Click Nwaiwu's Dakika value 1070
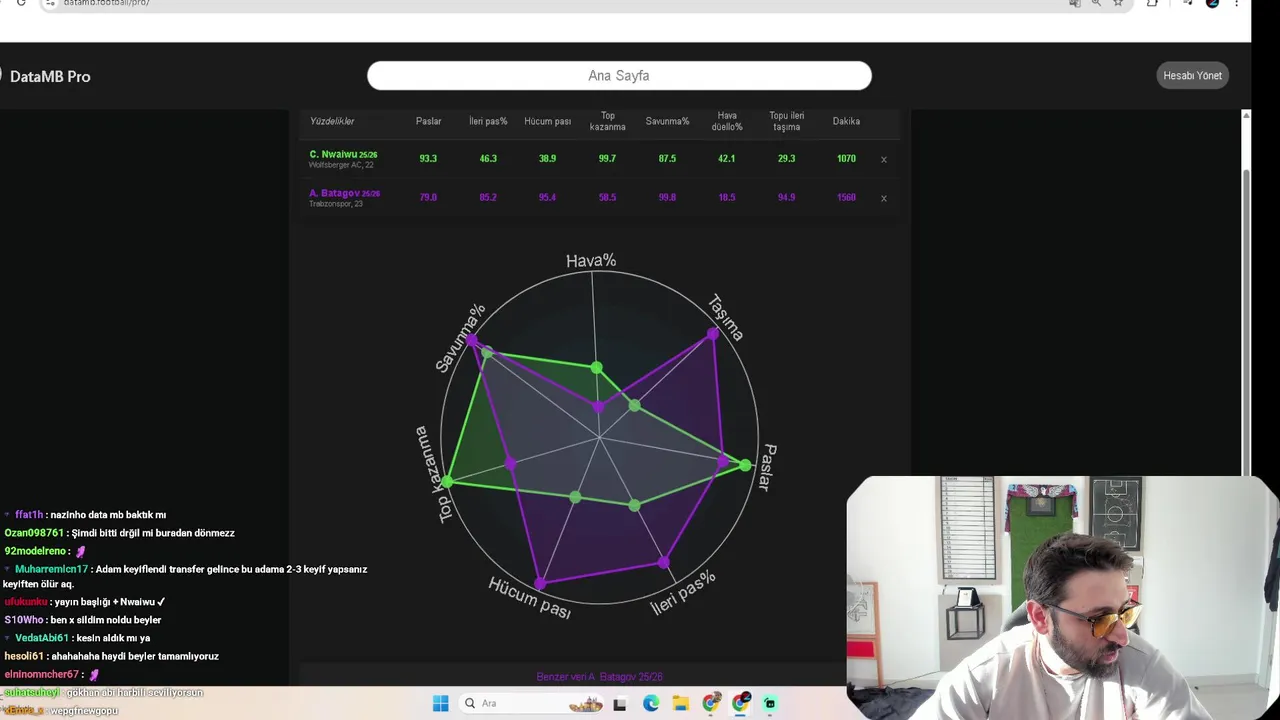Image resolution: width=1280 pixels, height=720 pixels. tap(846, 159)
